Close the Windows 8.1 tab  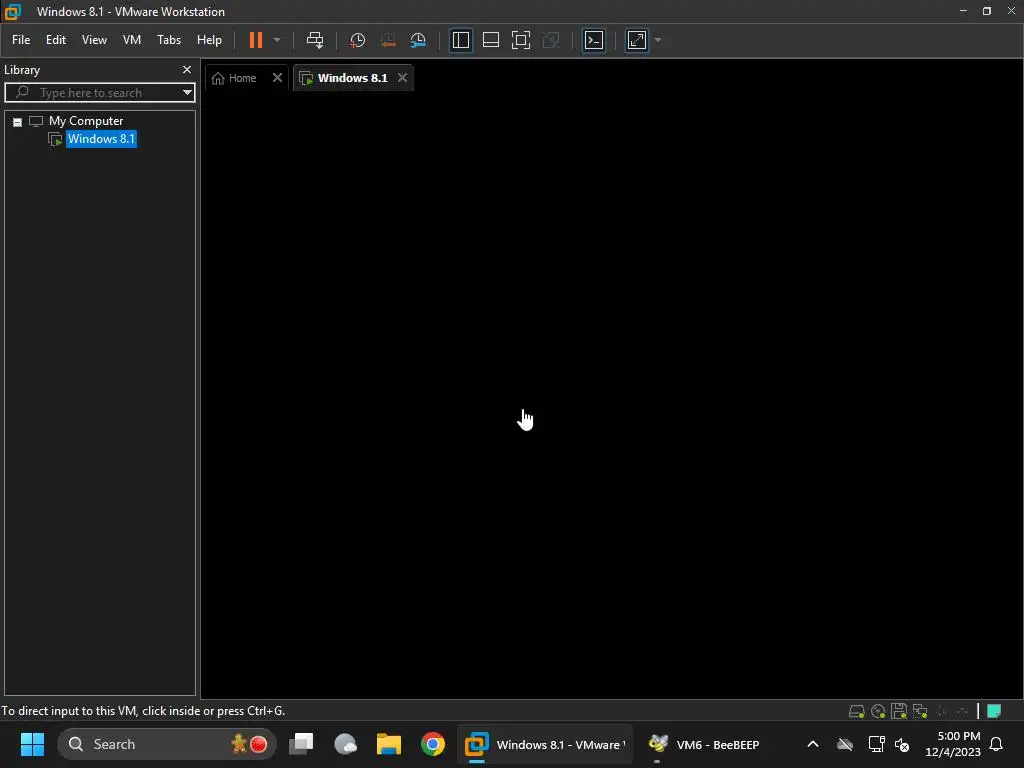pyautogui.click(x=402, y=78)
